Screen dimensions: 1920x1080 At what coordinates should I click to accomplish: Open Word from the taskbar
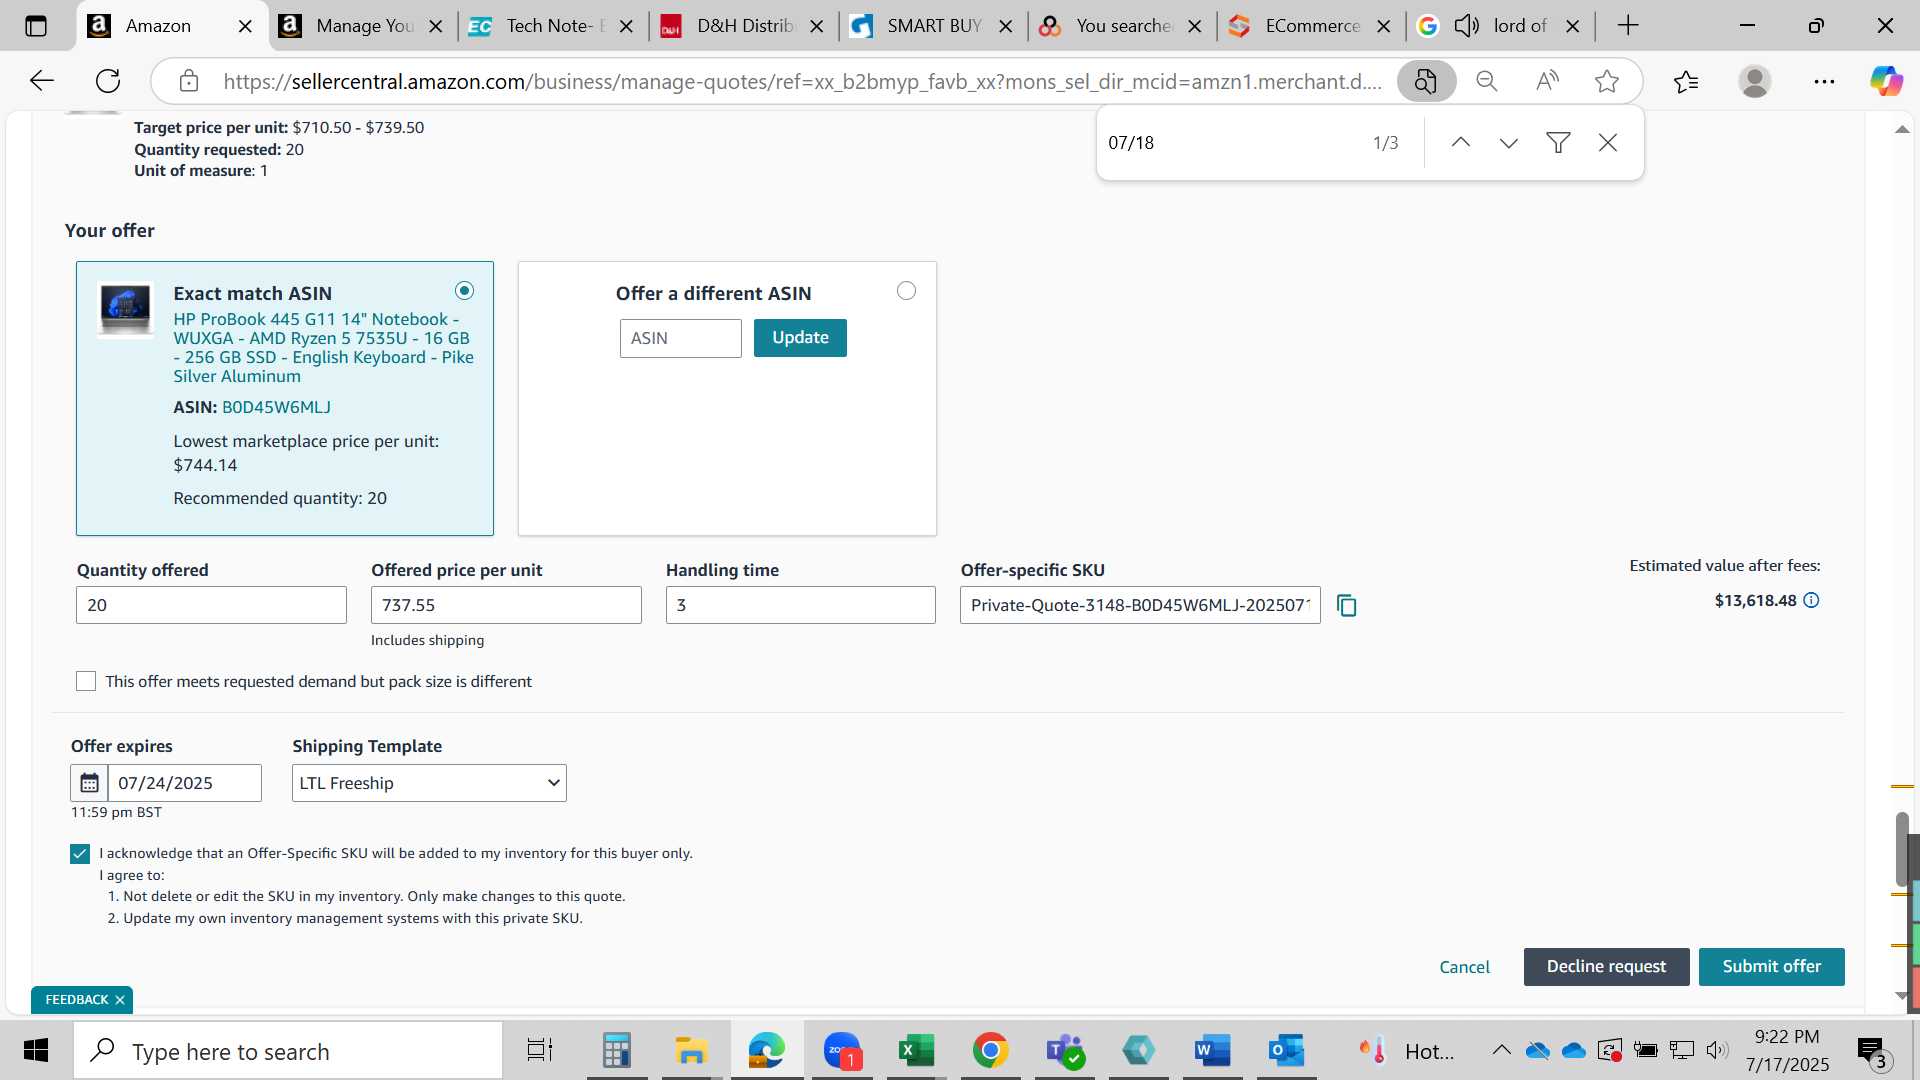coord(1212,1051)
